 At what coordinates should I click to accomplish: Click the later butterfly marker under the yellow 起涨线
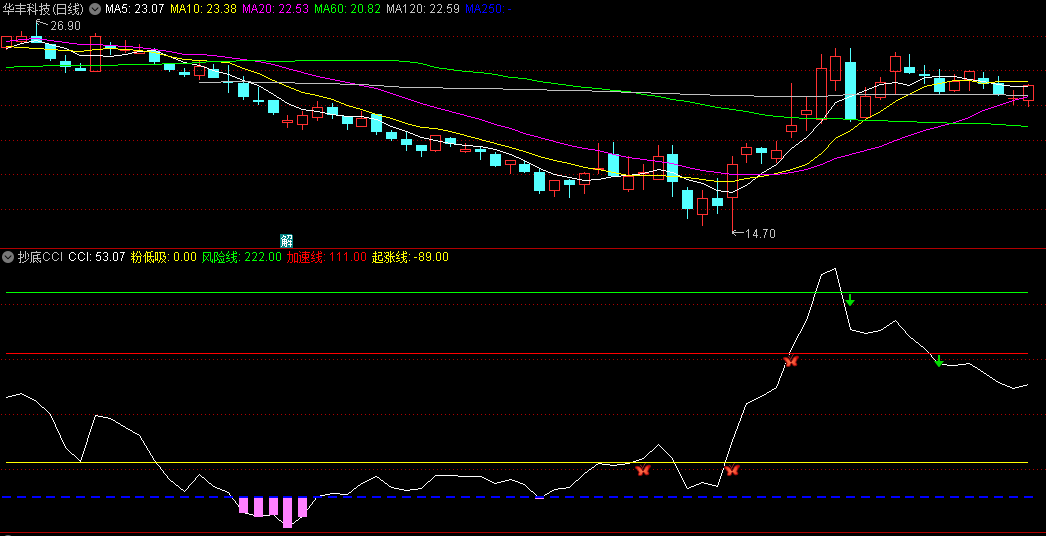click(732, 470)
